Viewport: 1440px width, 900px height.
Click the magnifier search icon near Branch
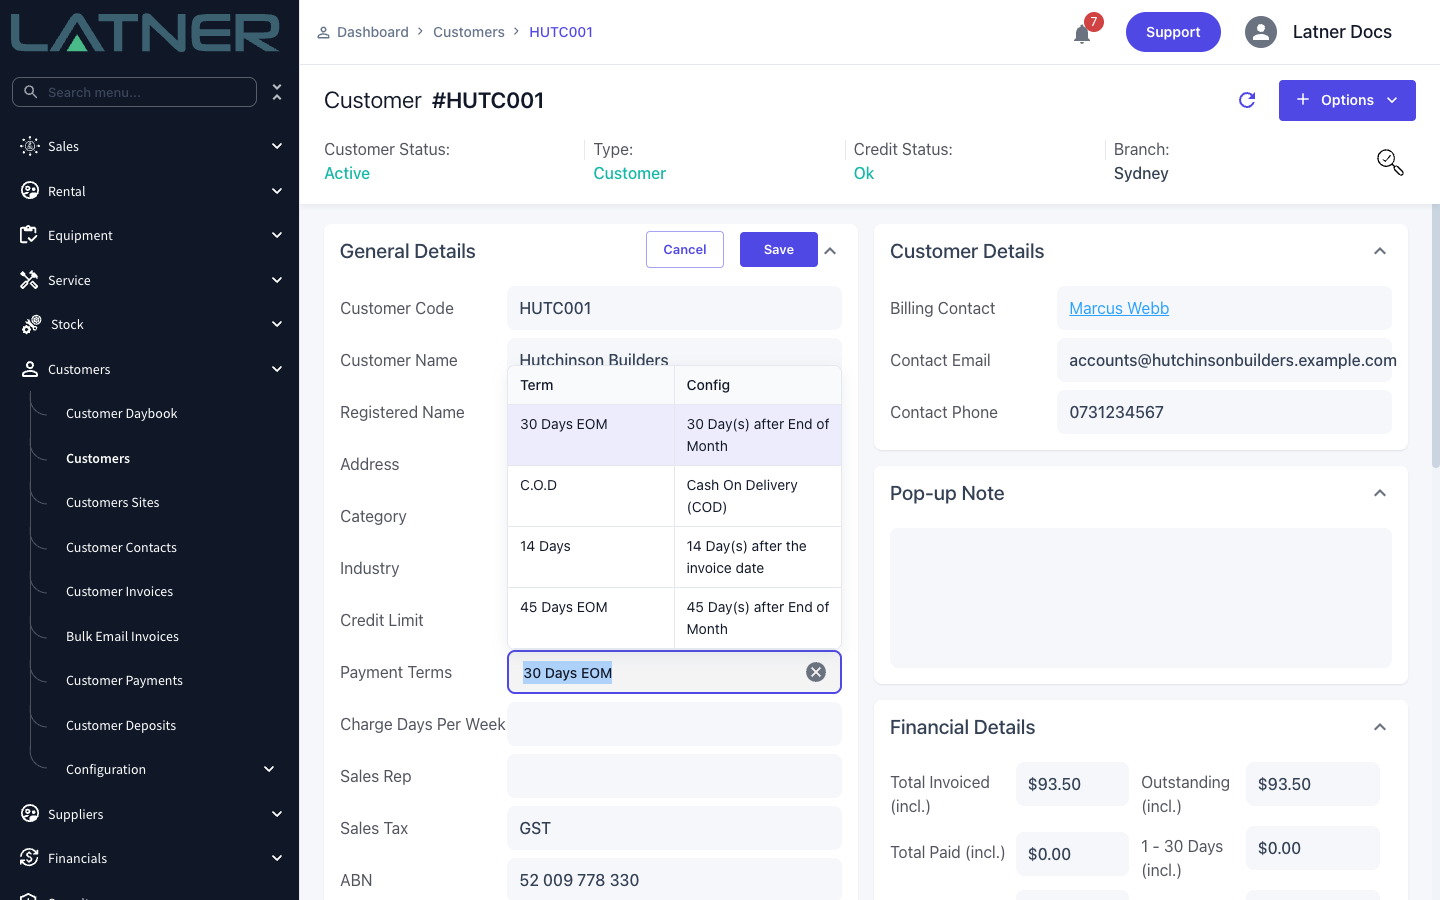[1390, 162]
